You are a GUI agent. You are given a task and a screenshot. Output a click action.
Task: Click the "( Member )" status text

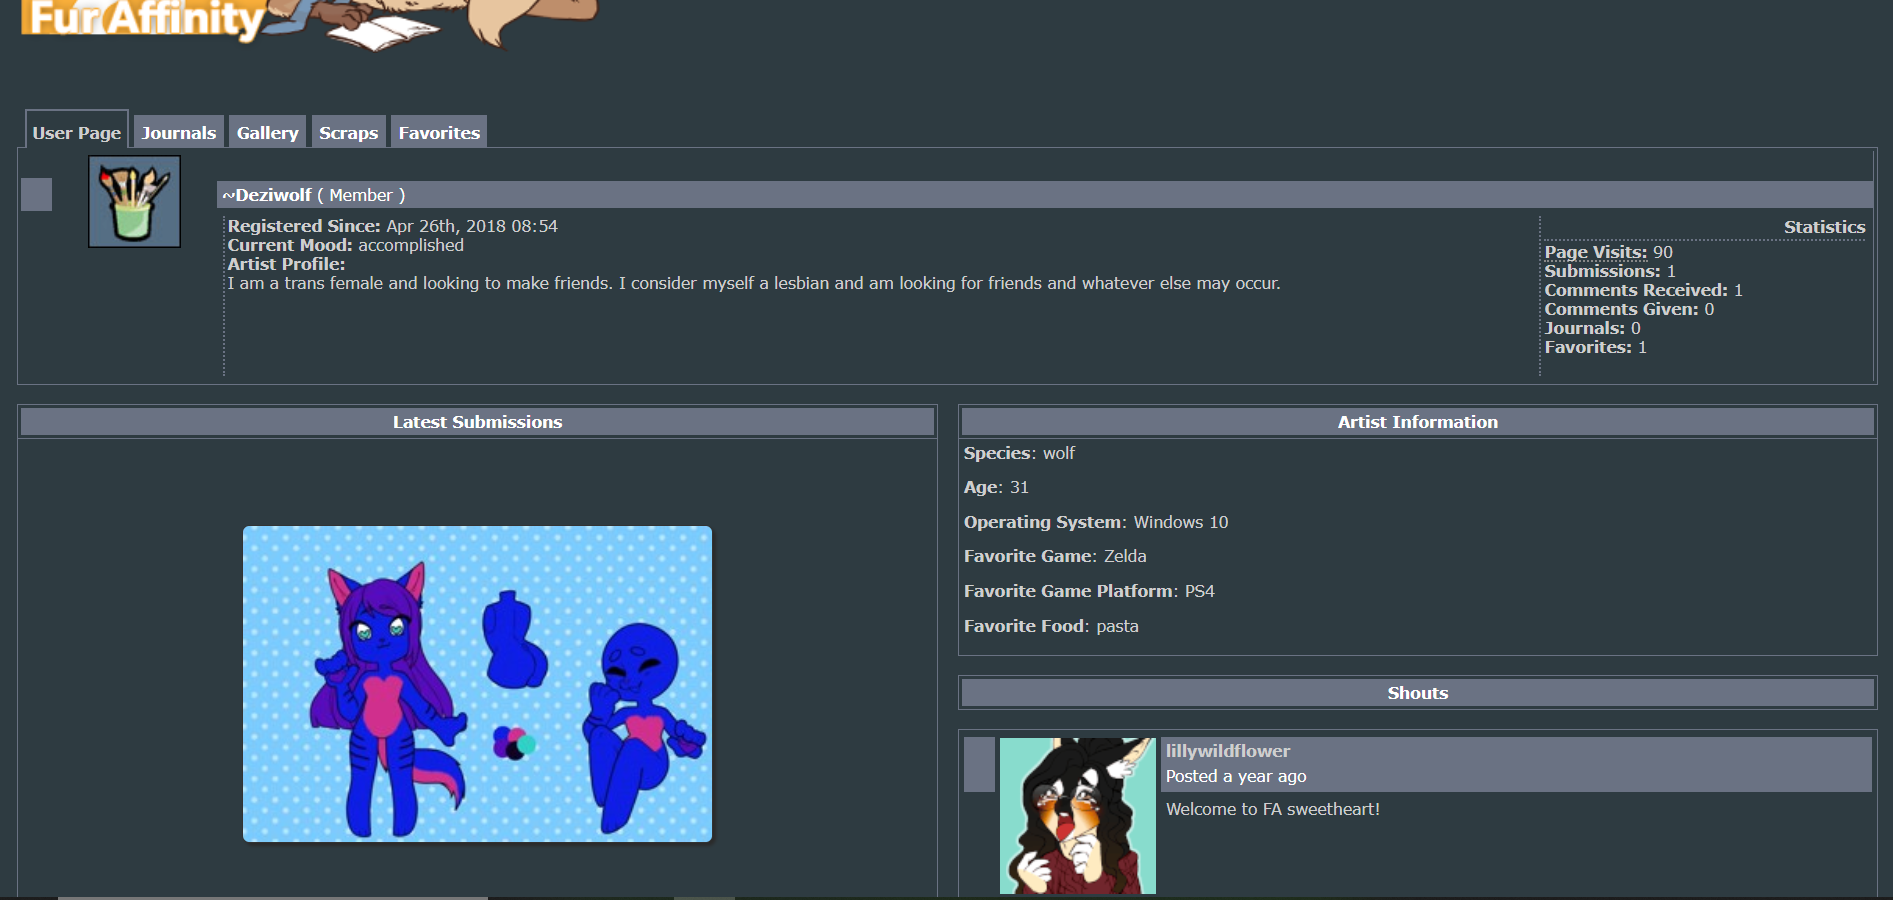(361, 195)
